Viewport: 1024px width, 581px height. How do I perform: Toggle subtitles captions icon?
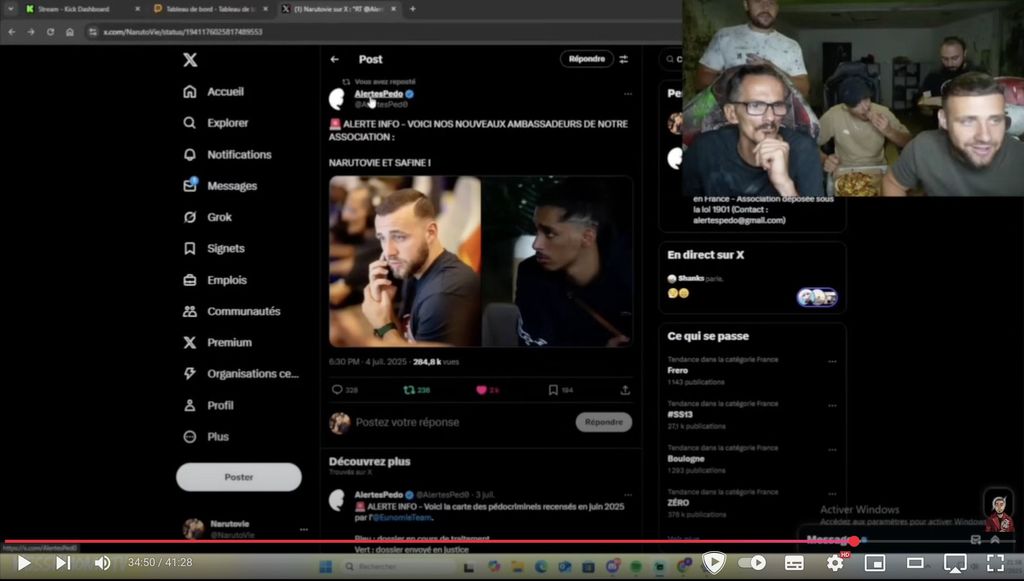pyautogui.click(x=794, y=563)
